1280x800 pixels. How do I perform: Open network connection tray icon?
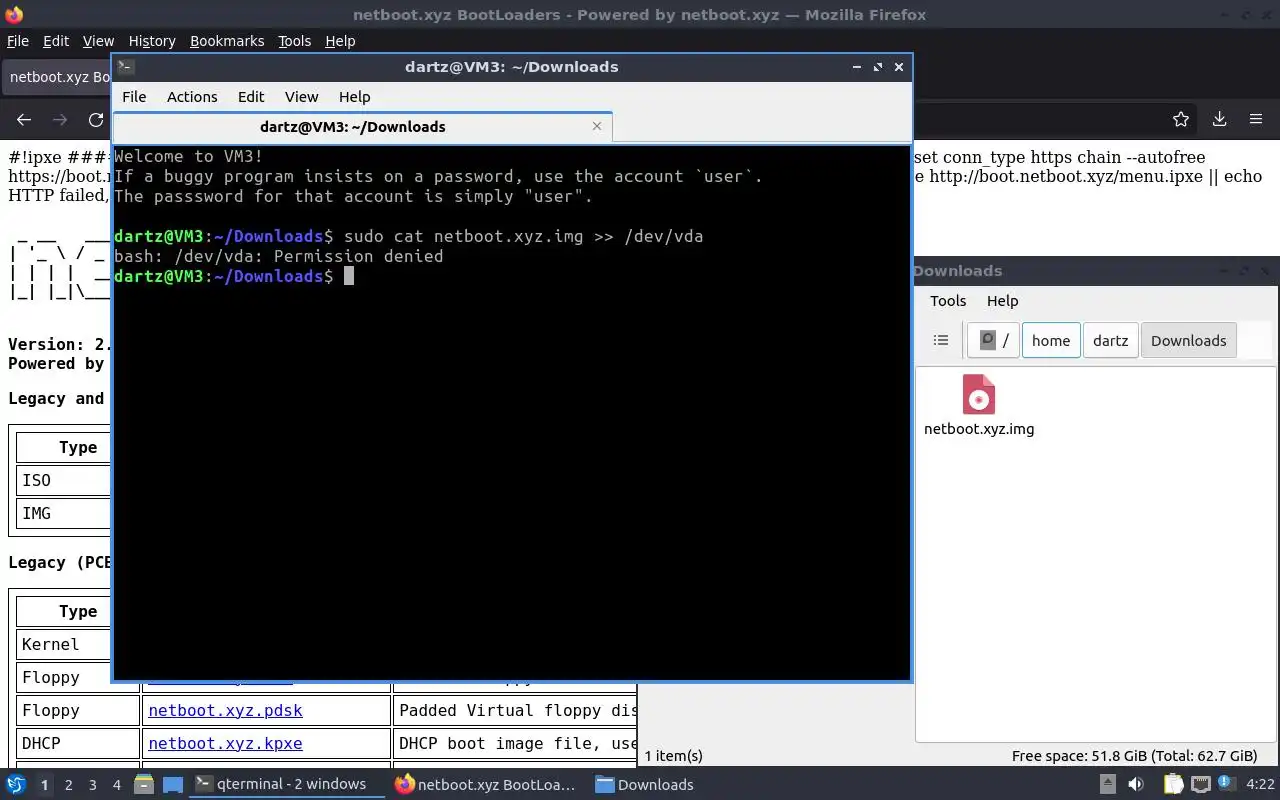pyautogui.click(x=1200, y=784)
